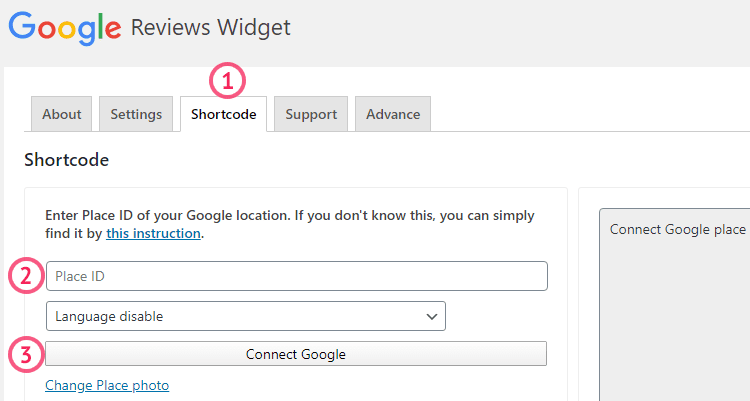
Task: Click the 'Shortcode' section heading
Action: pyautogui.click(x=66, y=160)
